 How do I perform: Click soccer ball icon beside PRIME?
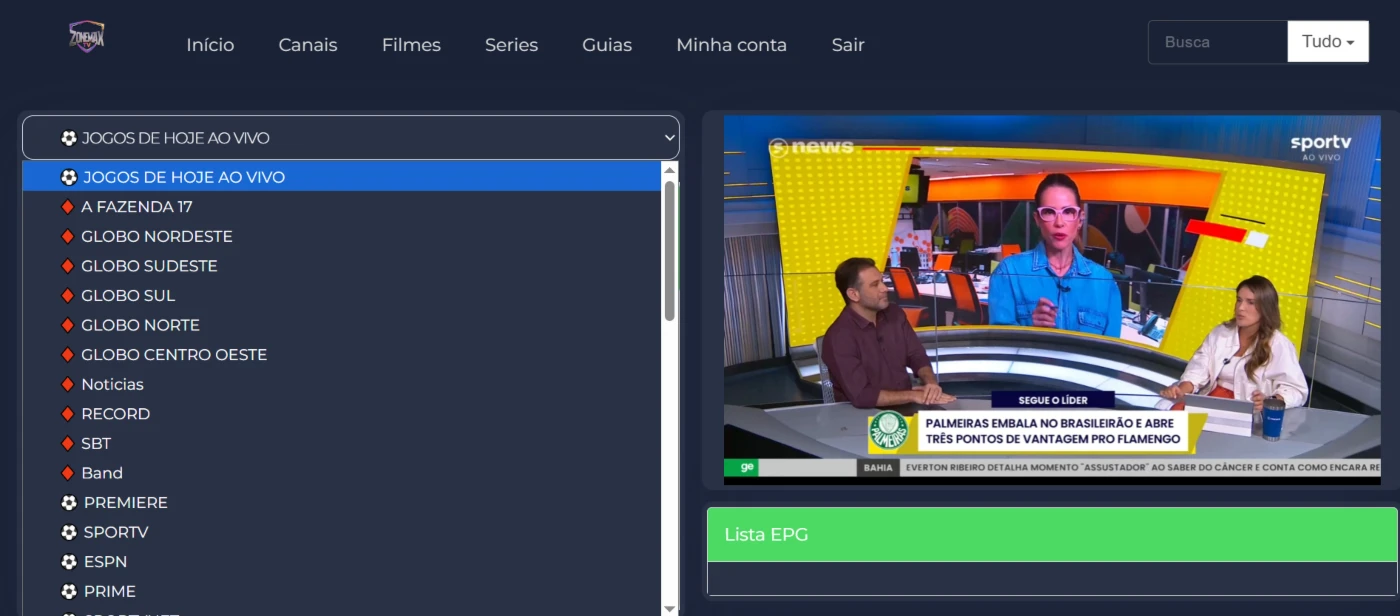pyautogui.click(x=69, y=591)
